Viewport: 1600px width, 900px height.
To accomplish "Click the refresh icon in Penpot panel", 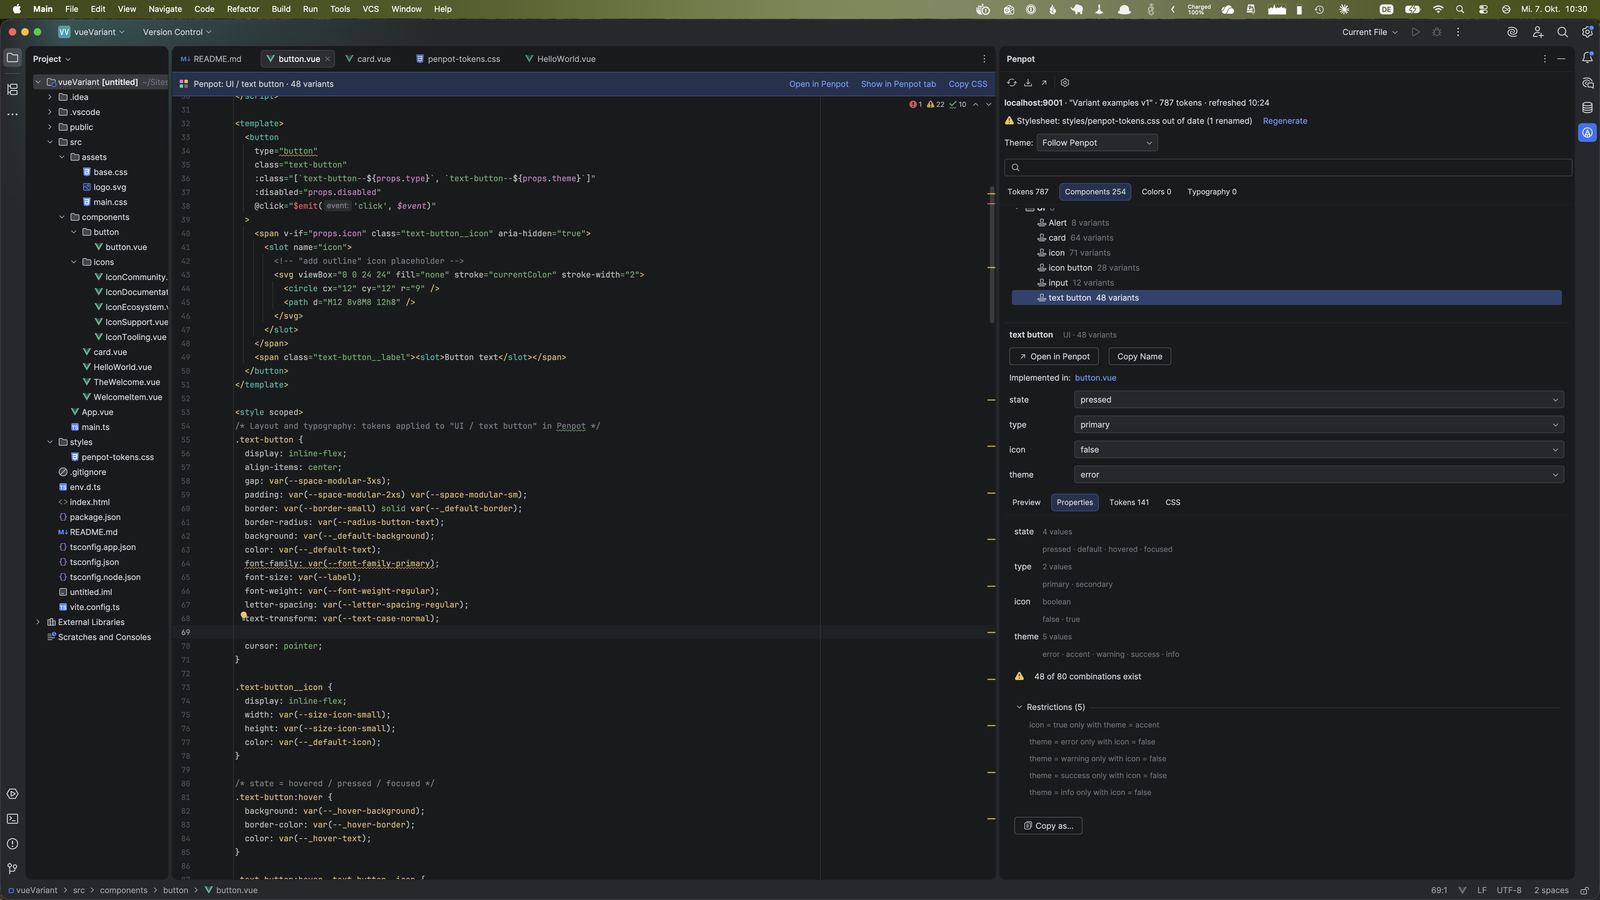I will pos(1011,83).
